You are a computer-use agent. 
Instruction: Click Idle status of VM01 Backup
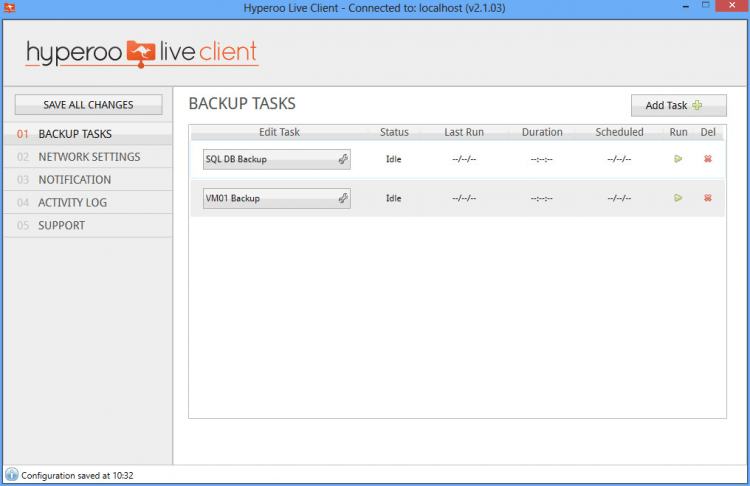394,198
